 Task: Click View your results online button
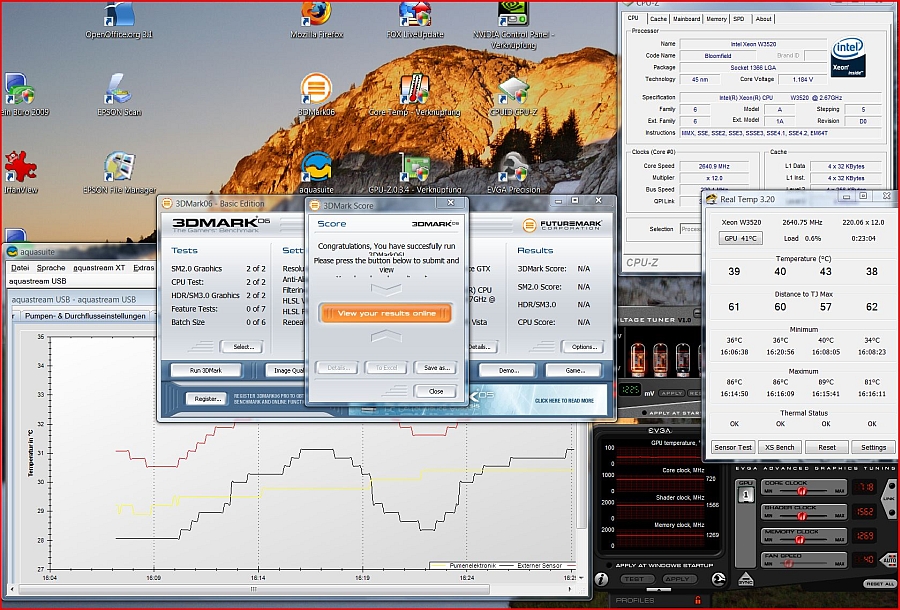(386, 313)
